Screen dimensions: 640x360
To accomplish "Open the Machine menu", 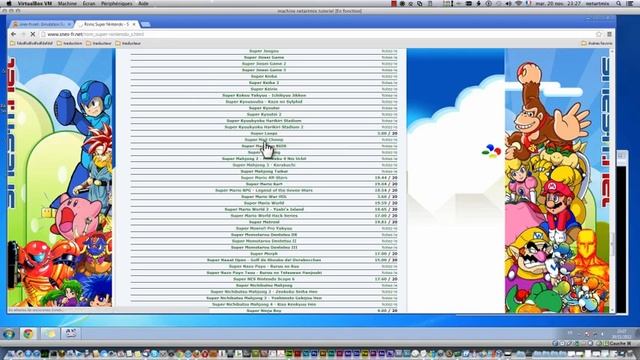I will (x=67, y=3).
